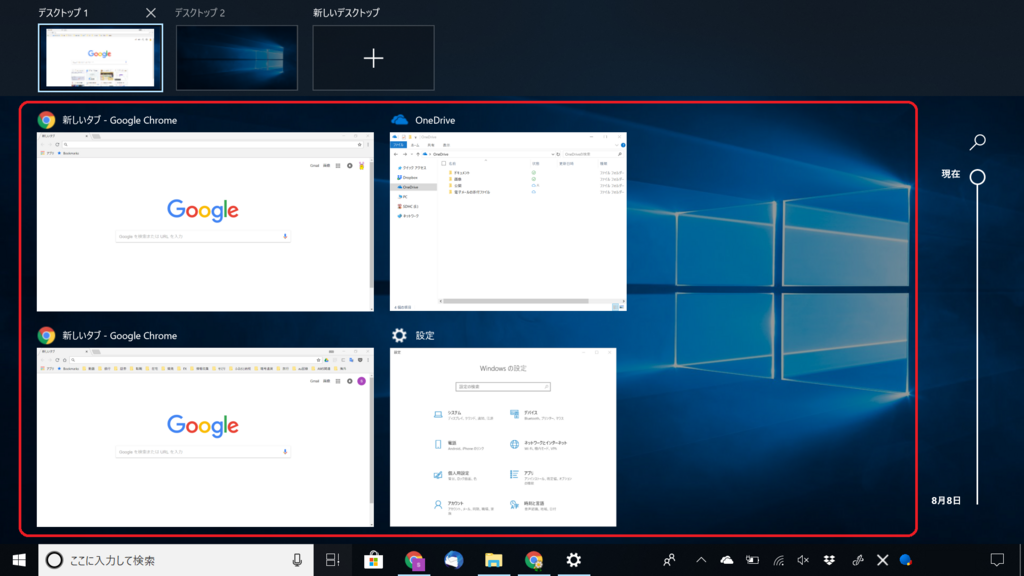Screen dimensions: 1024x576
Task: Open the Windows Start menu
Action: click(x=19, y=560)
